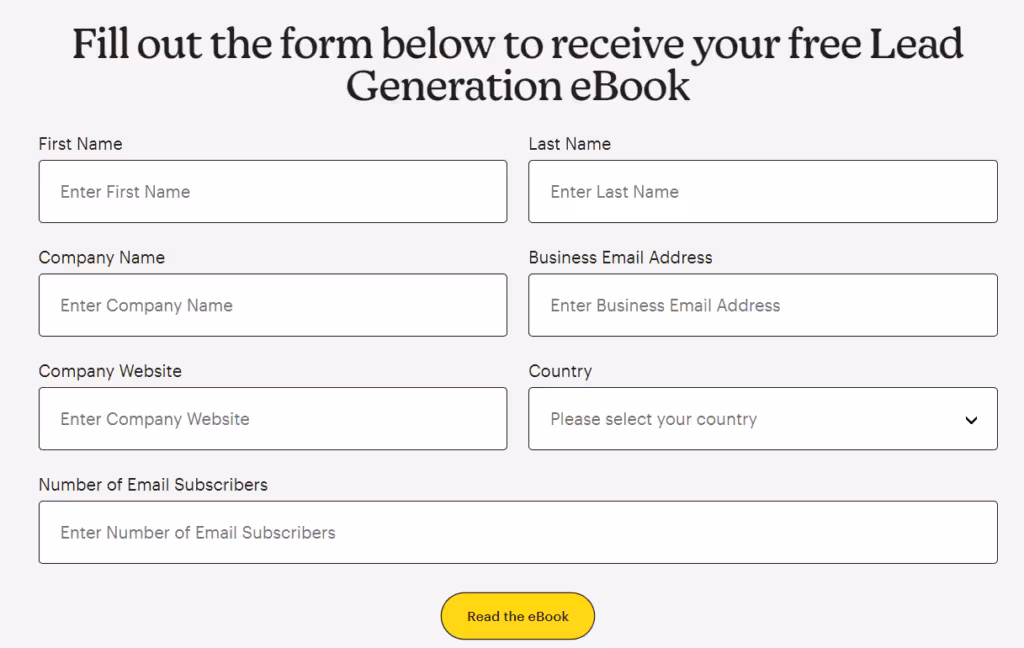Click the "Company Name" label text
Screen dimensions: 1024x648
[x=101, y=258]
